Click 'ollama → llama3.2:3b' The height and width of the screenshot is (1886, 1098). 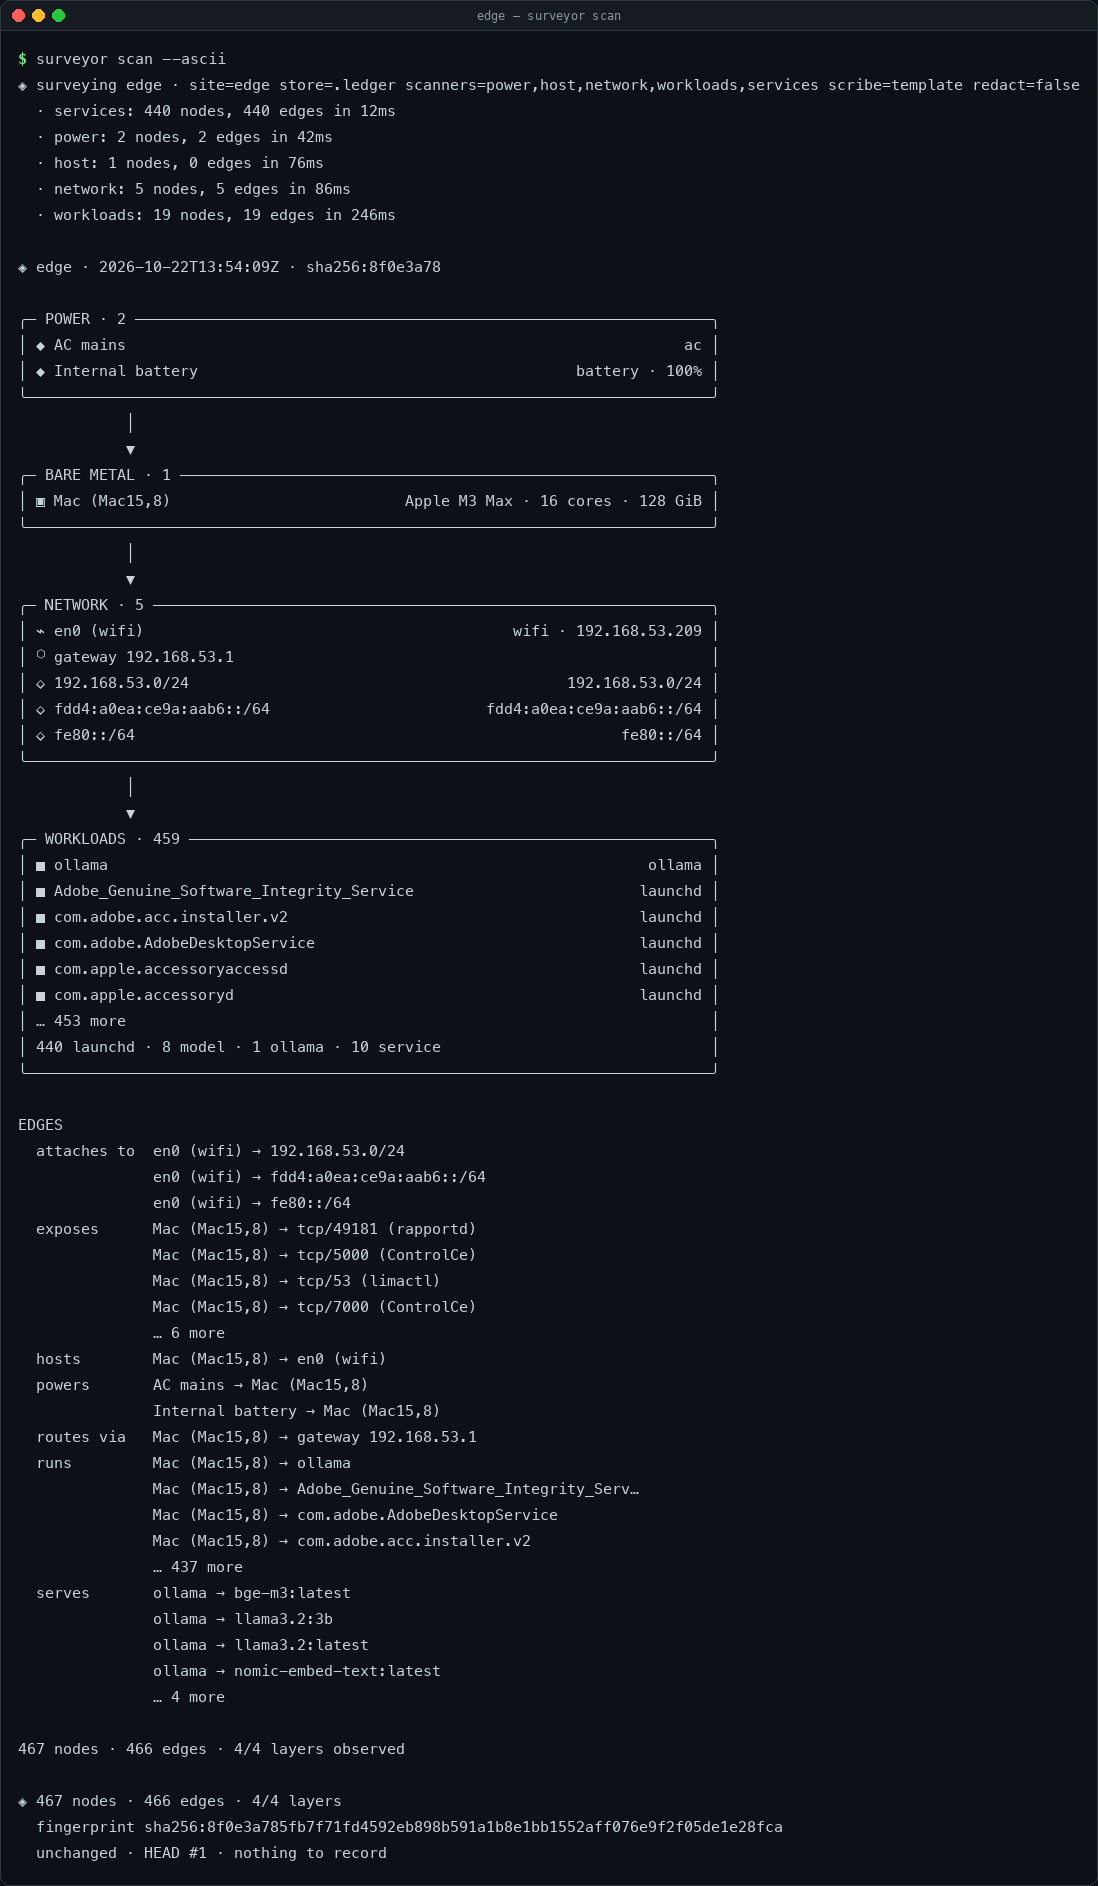(x=243, y=1619)
